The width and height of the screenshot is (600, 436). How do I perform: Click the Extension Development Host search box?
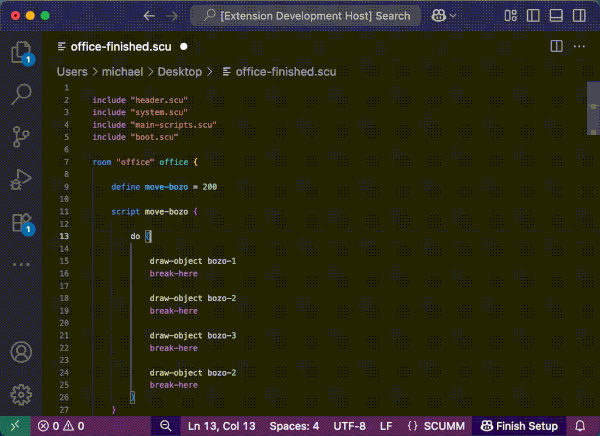pyautogui.click(x=306, y=16)
